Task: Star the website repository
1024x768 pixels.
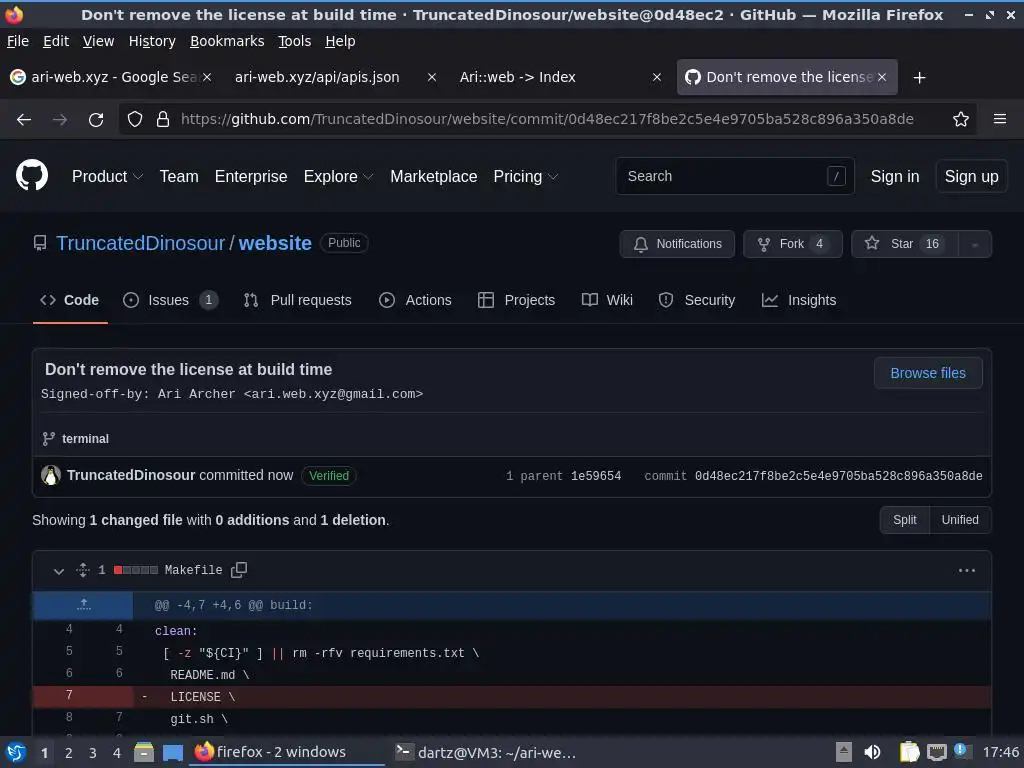Action: 905,244
